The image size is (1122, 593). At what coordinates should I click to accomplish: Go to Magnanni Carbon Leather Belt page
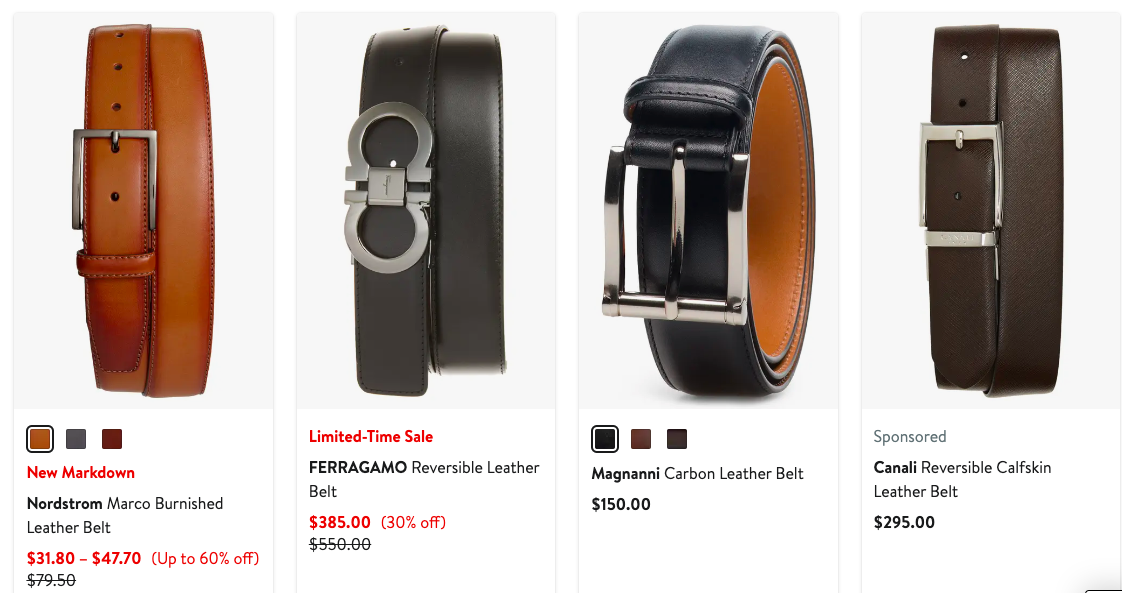pos(698,474)
